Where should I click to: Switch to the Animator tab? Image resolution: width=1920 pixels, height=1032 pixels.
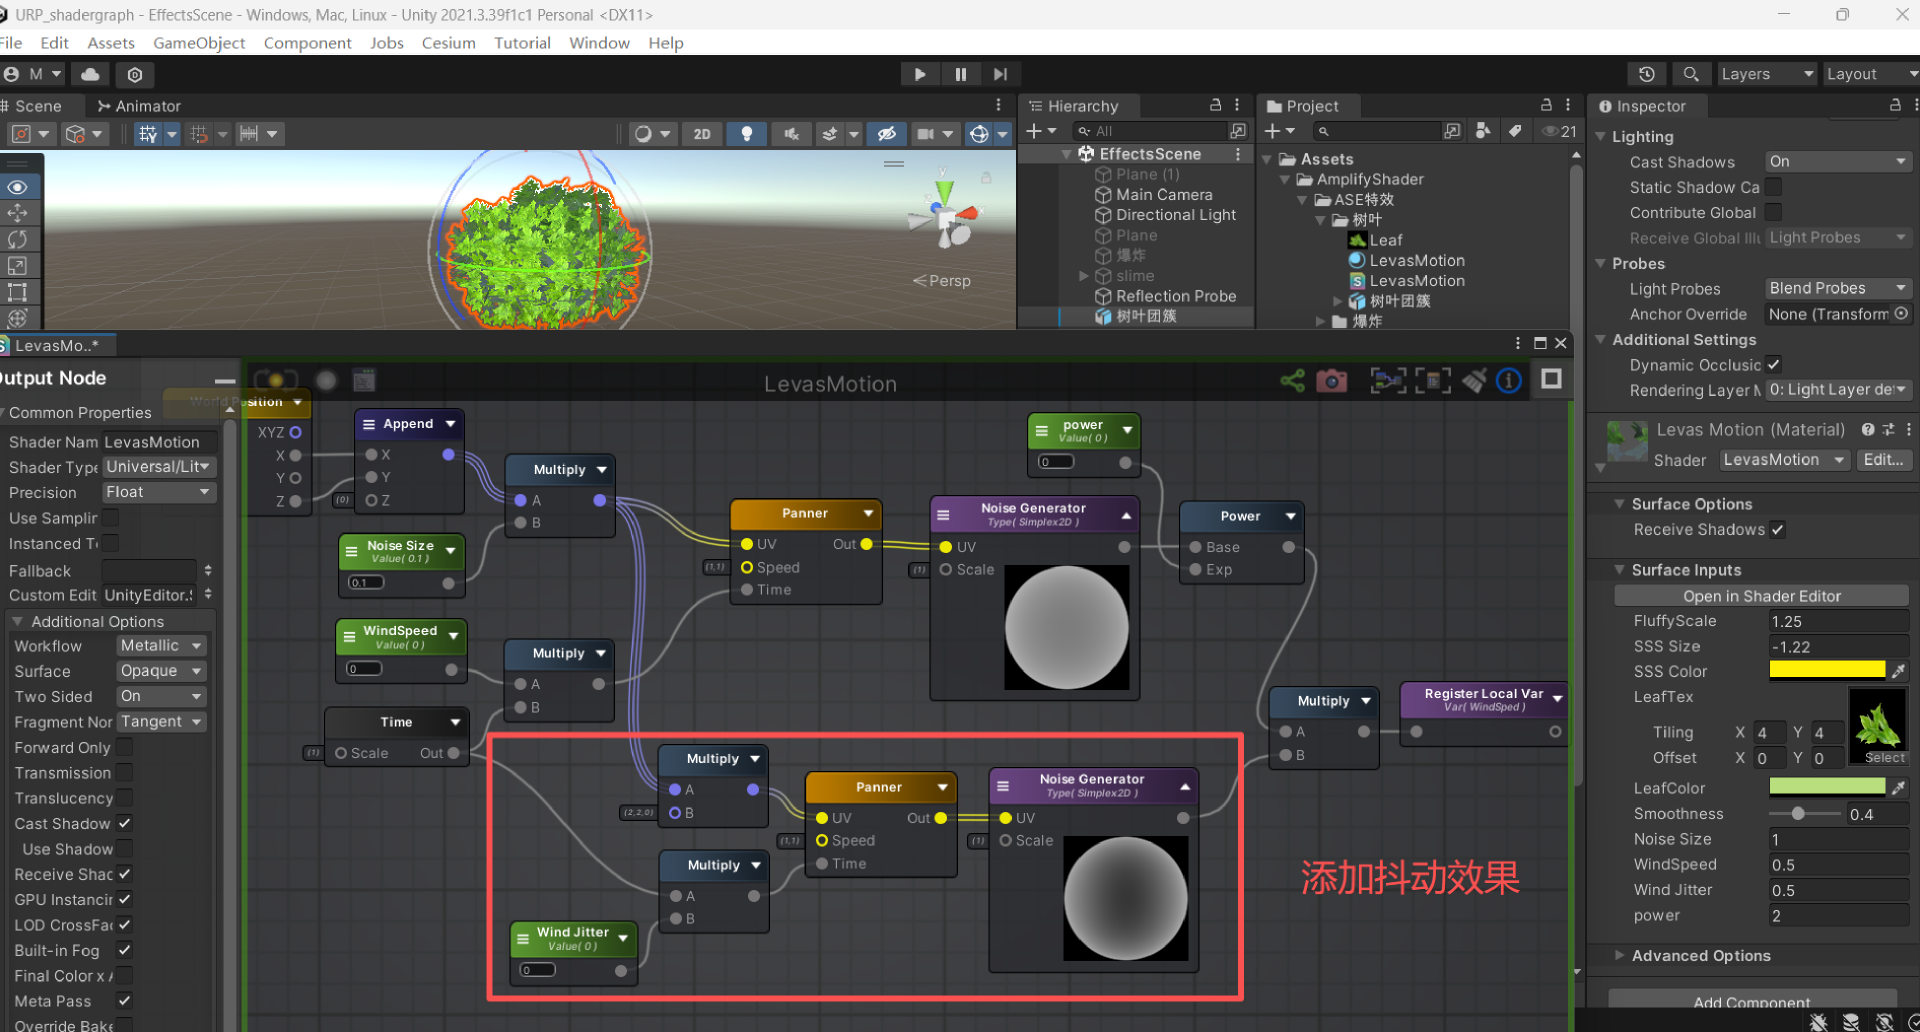139,106
